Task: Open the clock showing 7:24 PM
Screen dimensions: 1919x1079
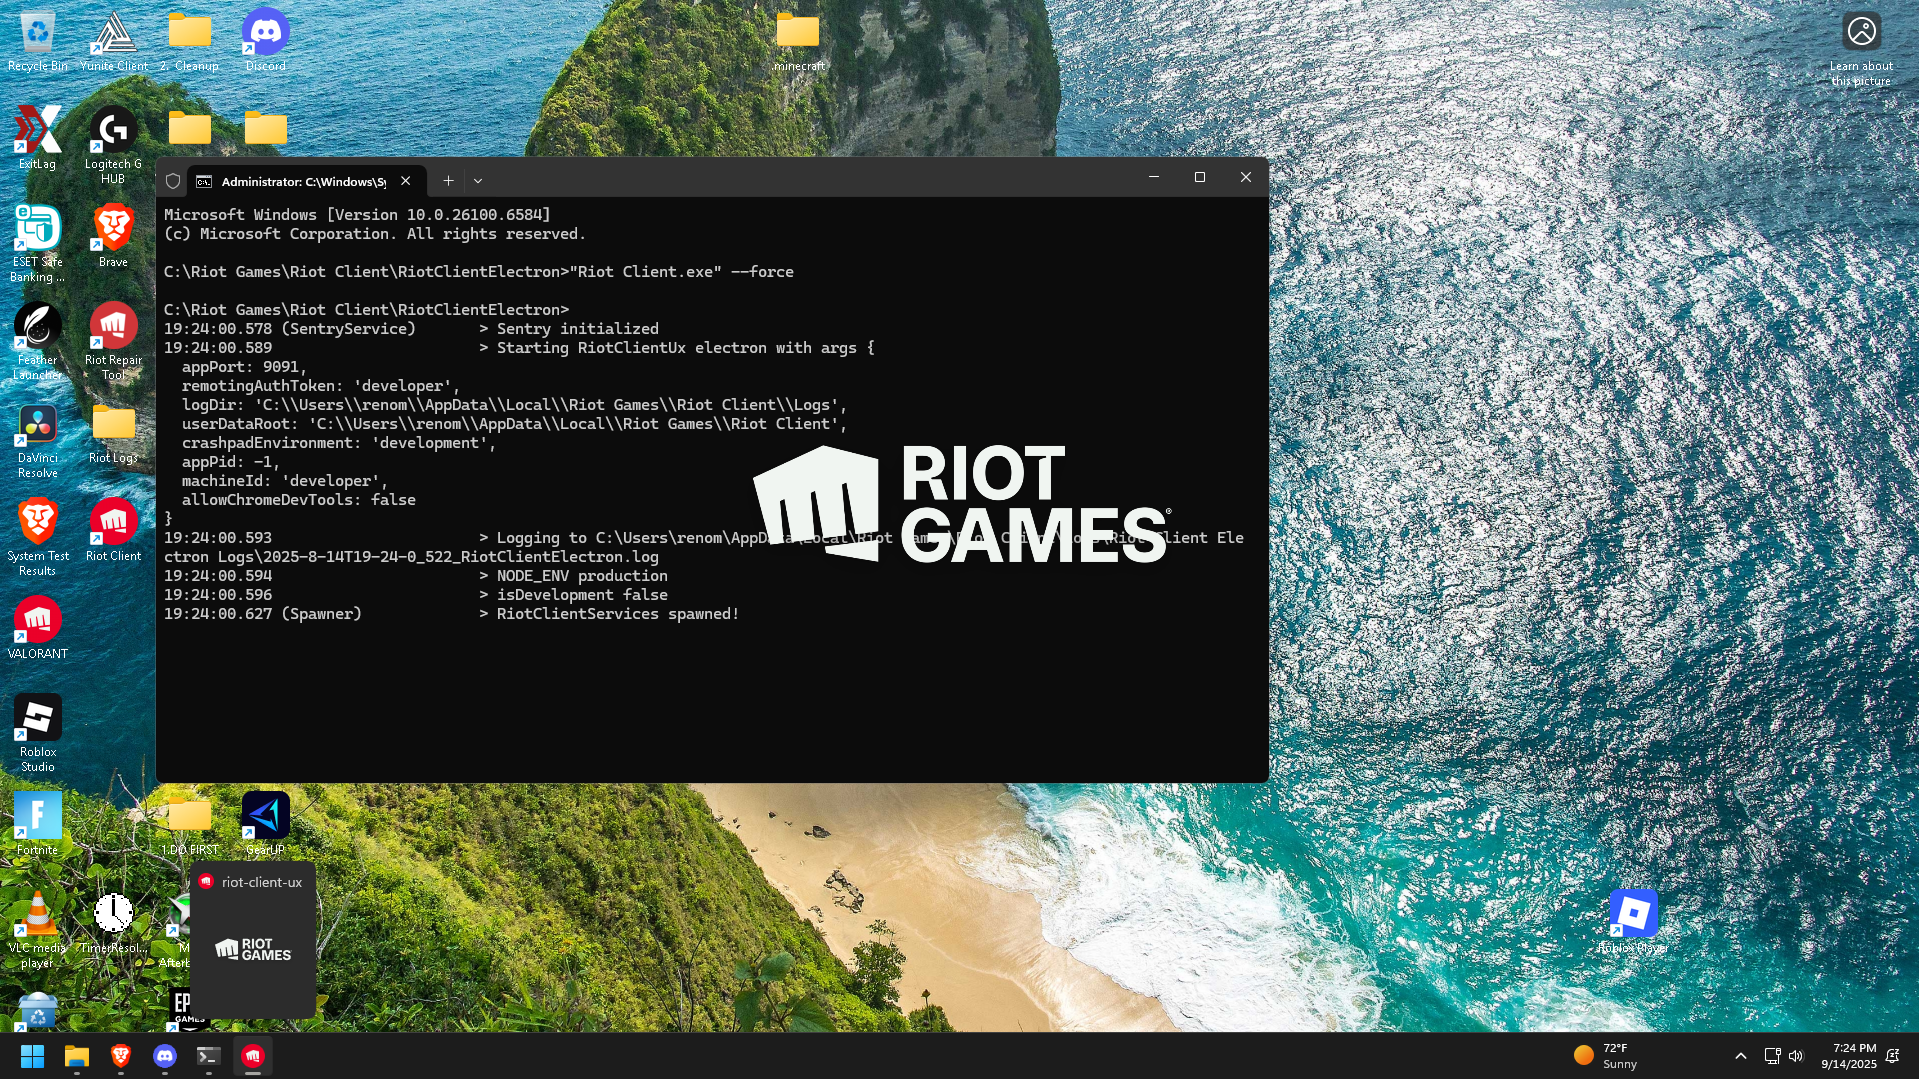Action: coord(1848,1056)
